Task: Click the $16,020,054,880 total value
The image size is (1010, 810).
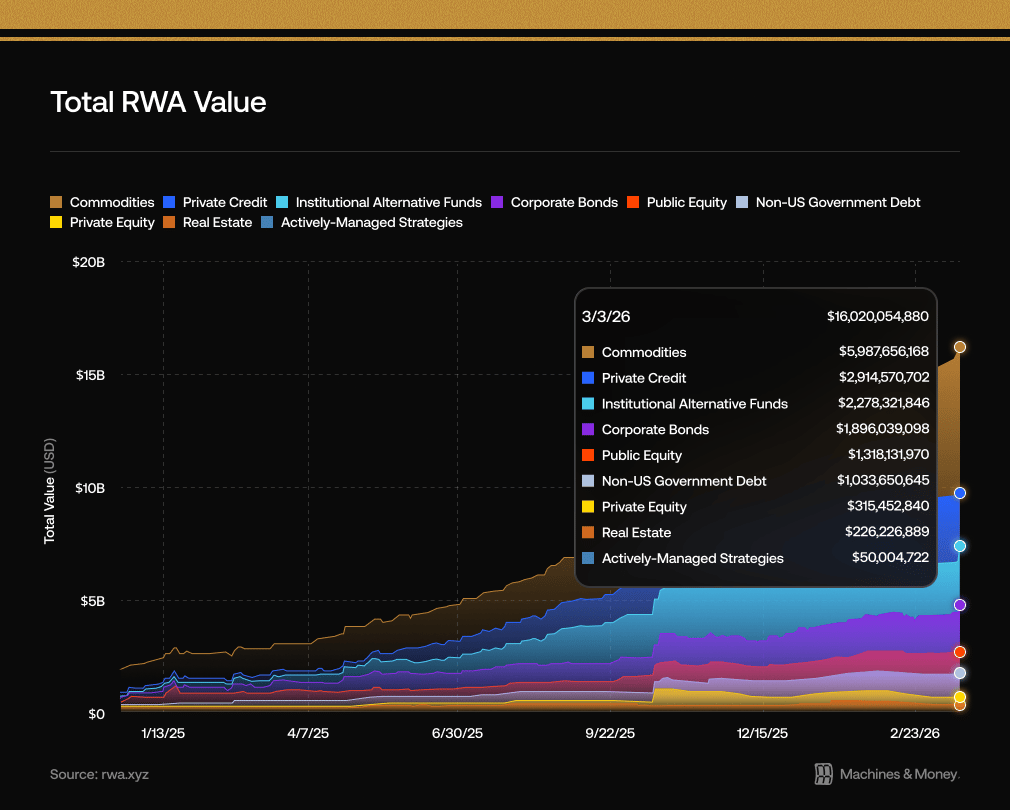Action: coord(878,316)
